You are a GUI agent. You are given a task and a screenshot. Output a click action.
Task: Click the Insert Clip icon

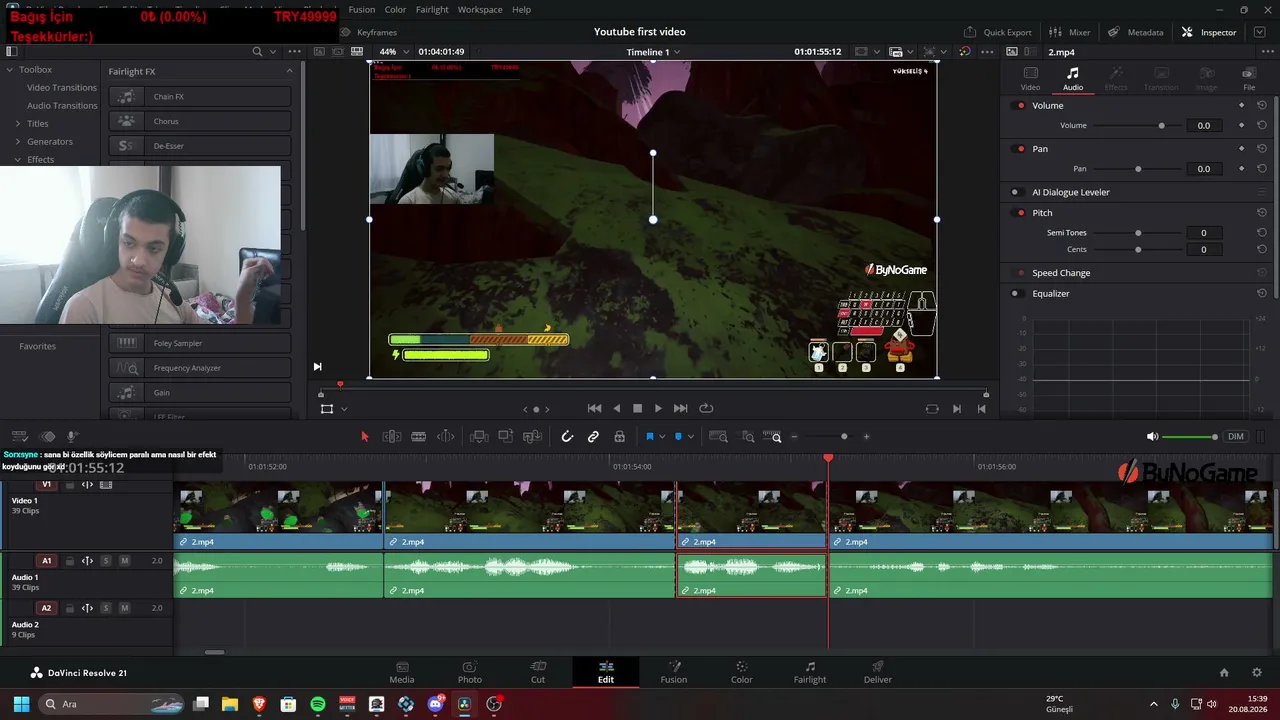[479, 436]
